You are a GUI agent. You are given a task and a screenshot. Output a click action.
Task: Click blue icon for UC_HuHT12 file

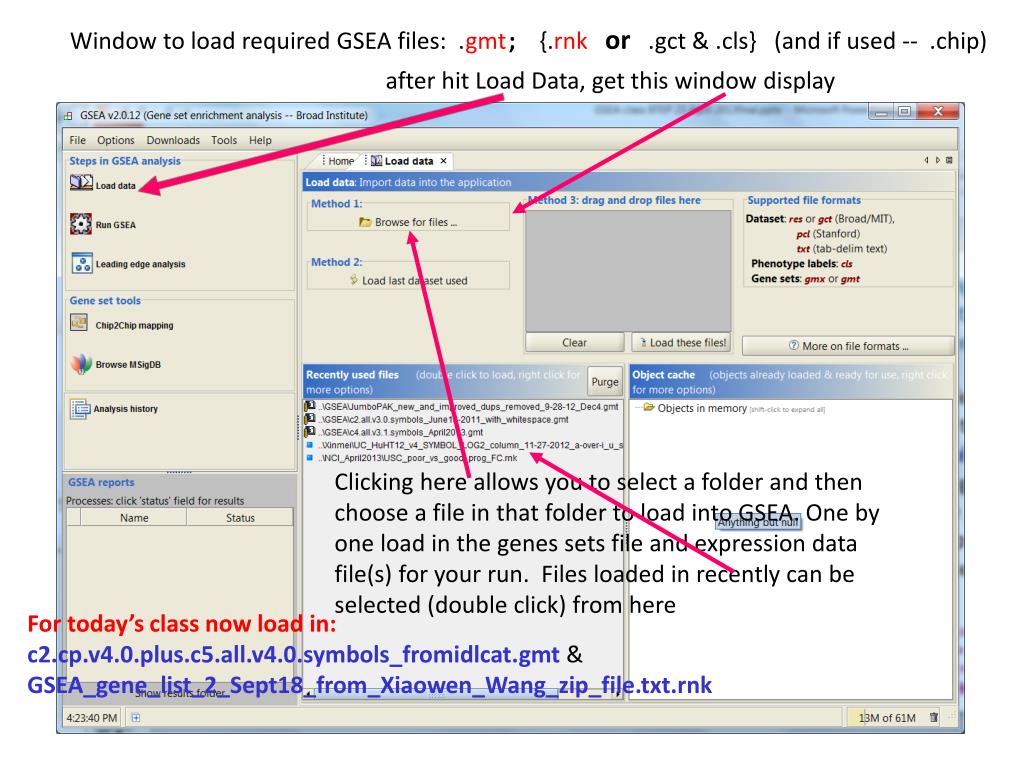(x=310, y=445)
